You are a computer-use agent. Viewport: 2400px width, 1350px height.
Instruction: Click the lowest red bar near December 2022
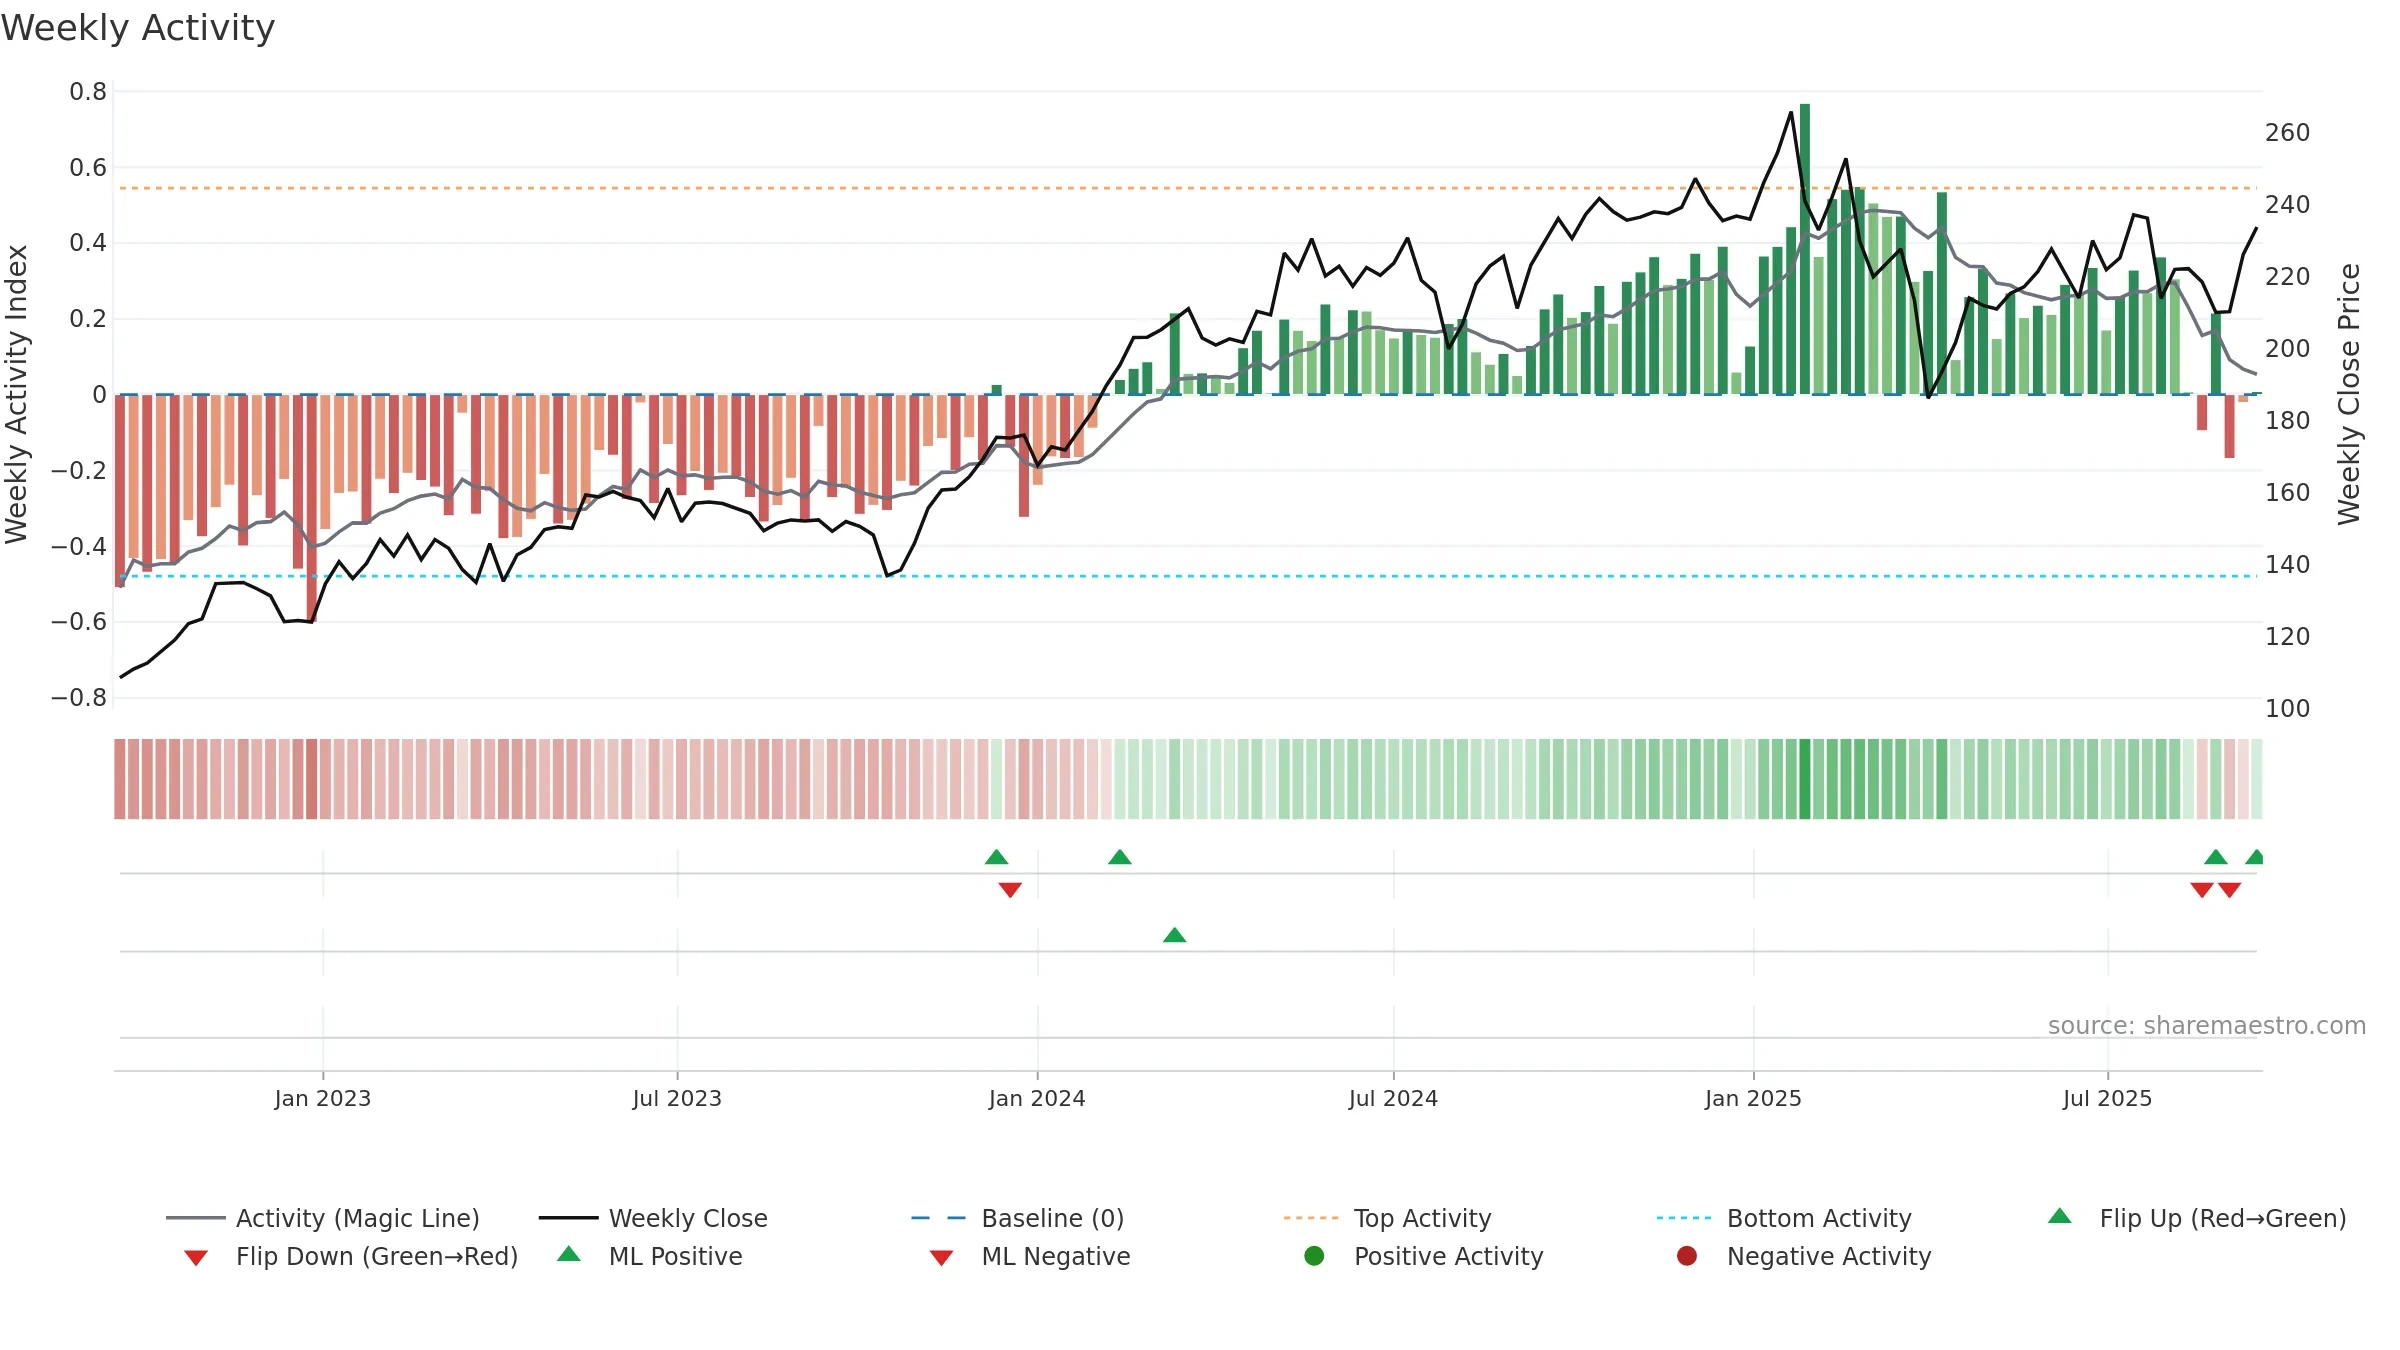coord(312,509)
